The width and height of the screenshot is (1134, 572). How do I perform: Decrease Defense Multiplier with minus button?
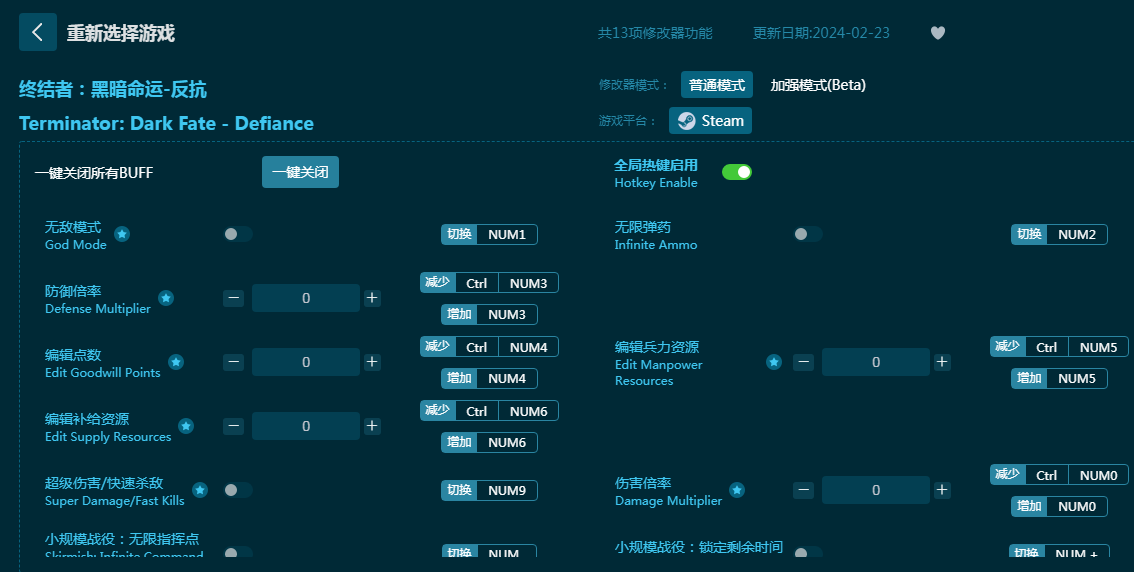[234, 298]
